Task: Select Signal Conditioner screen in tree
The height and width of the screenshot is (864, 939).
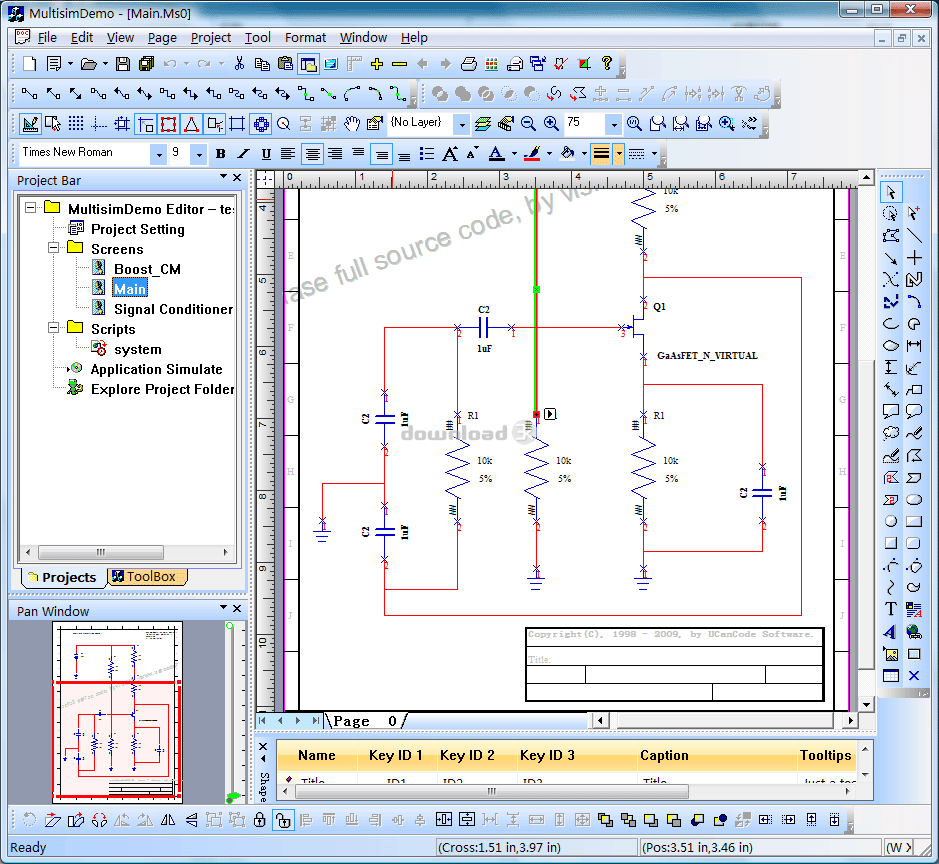Action: tap(174, 309)
